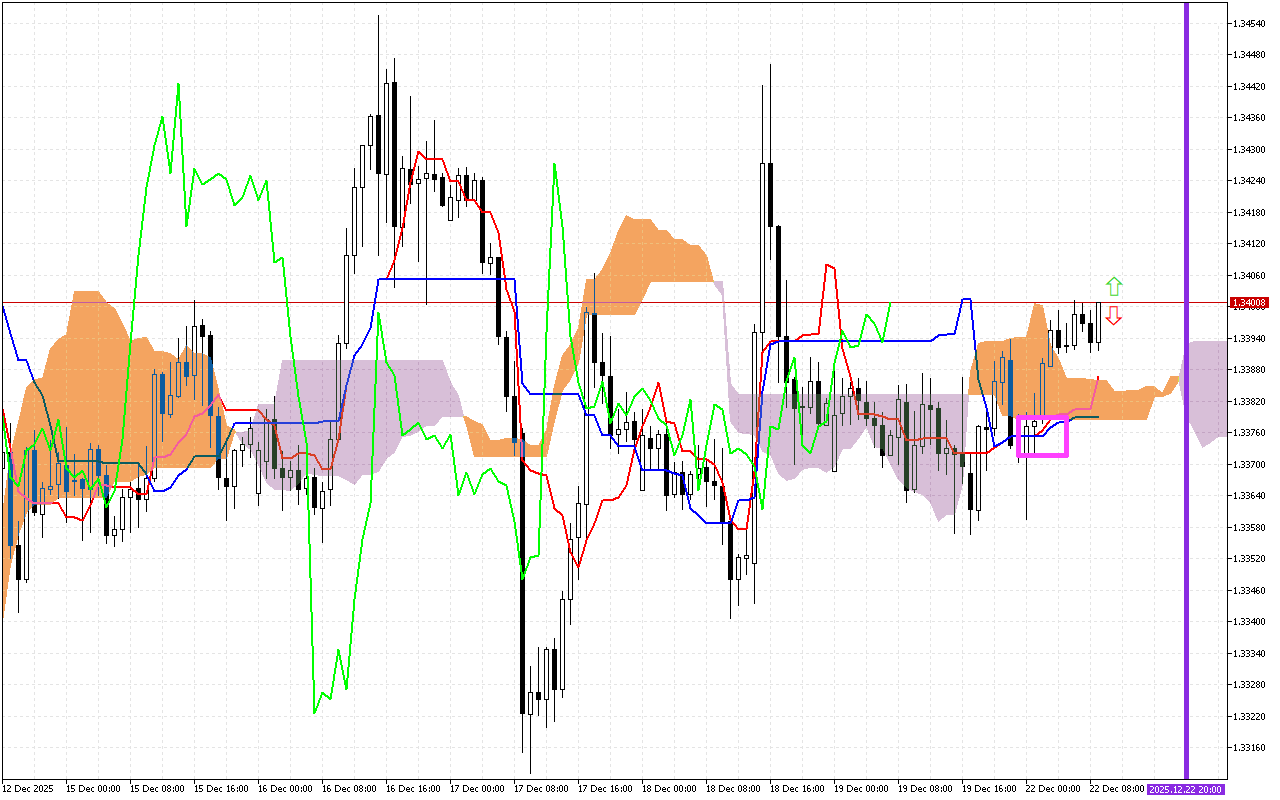Viewport: 1280px width, 800px height.
Task: Click the 17 Dec 08:00 axis label
Action: [x=541, y=788]
